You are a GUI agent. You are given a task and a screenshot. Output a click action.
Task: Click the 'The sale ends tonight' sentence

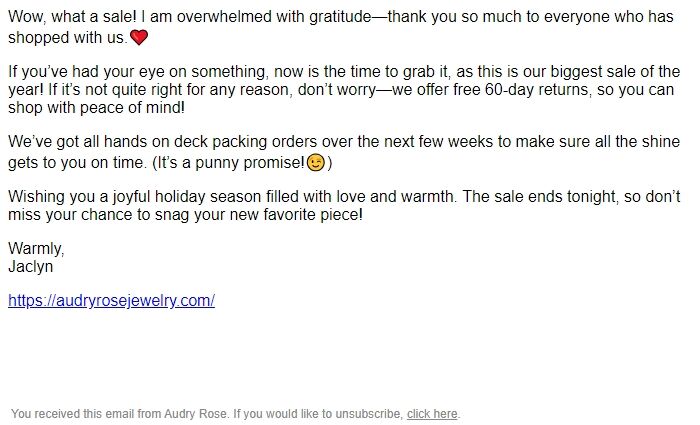[x=539, y=196]
